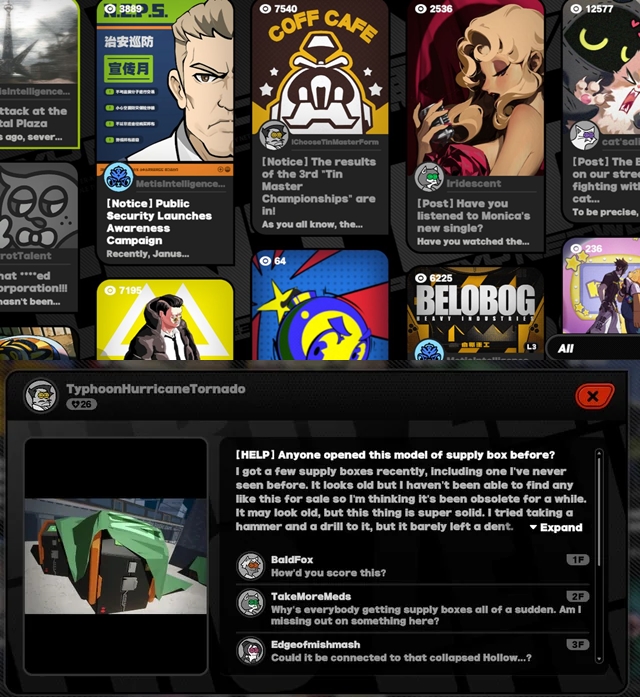Open the Public Security Awareness Campaign post

pos(165,132)
